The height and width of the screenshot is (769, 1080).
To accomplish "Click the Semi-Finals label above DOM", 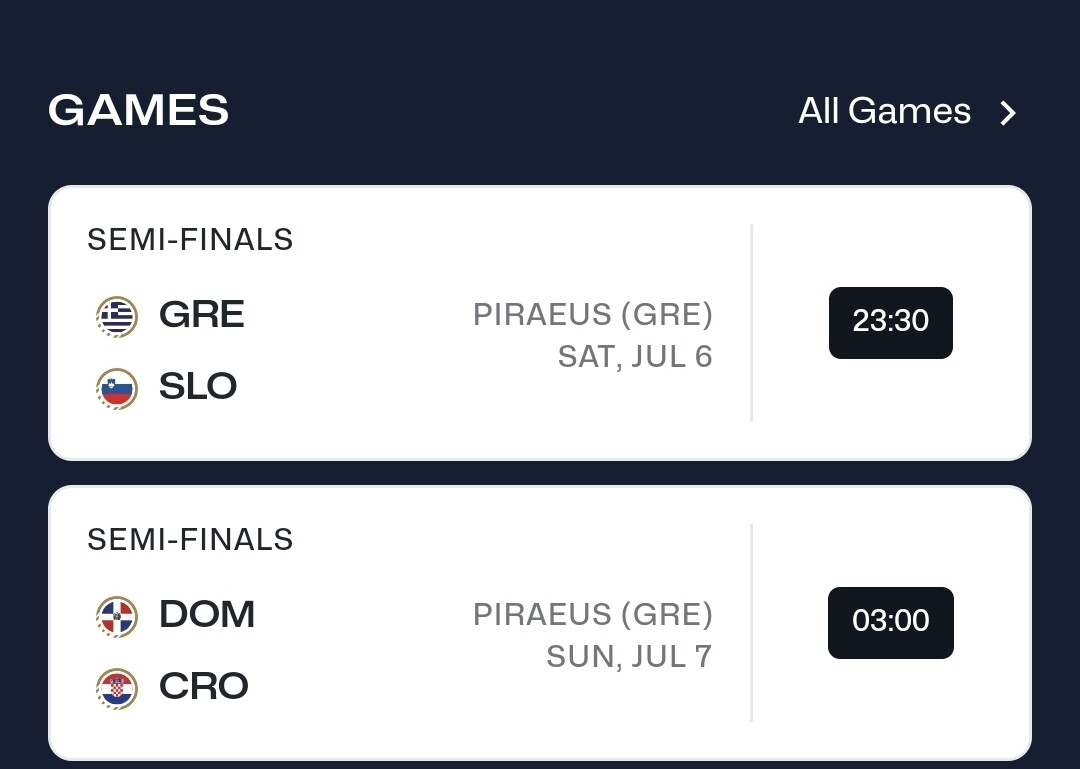I will click(x=190, y=540).
